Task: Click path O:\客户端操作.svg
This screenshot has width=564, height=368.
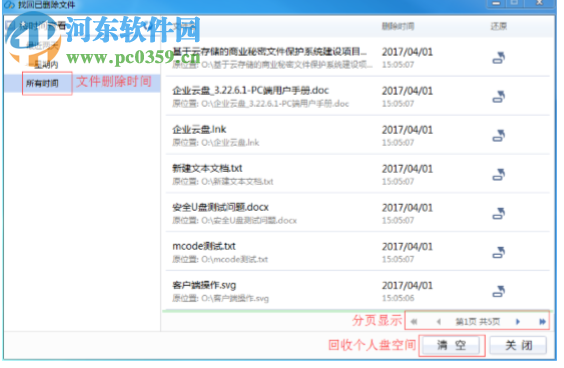Action: [235, 298]
